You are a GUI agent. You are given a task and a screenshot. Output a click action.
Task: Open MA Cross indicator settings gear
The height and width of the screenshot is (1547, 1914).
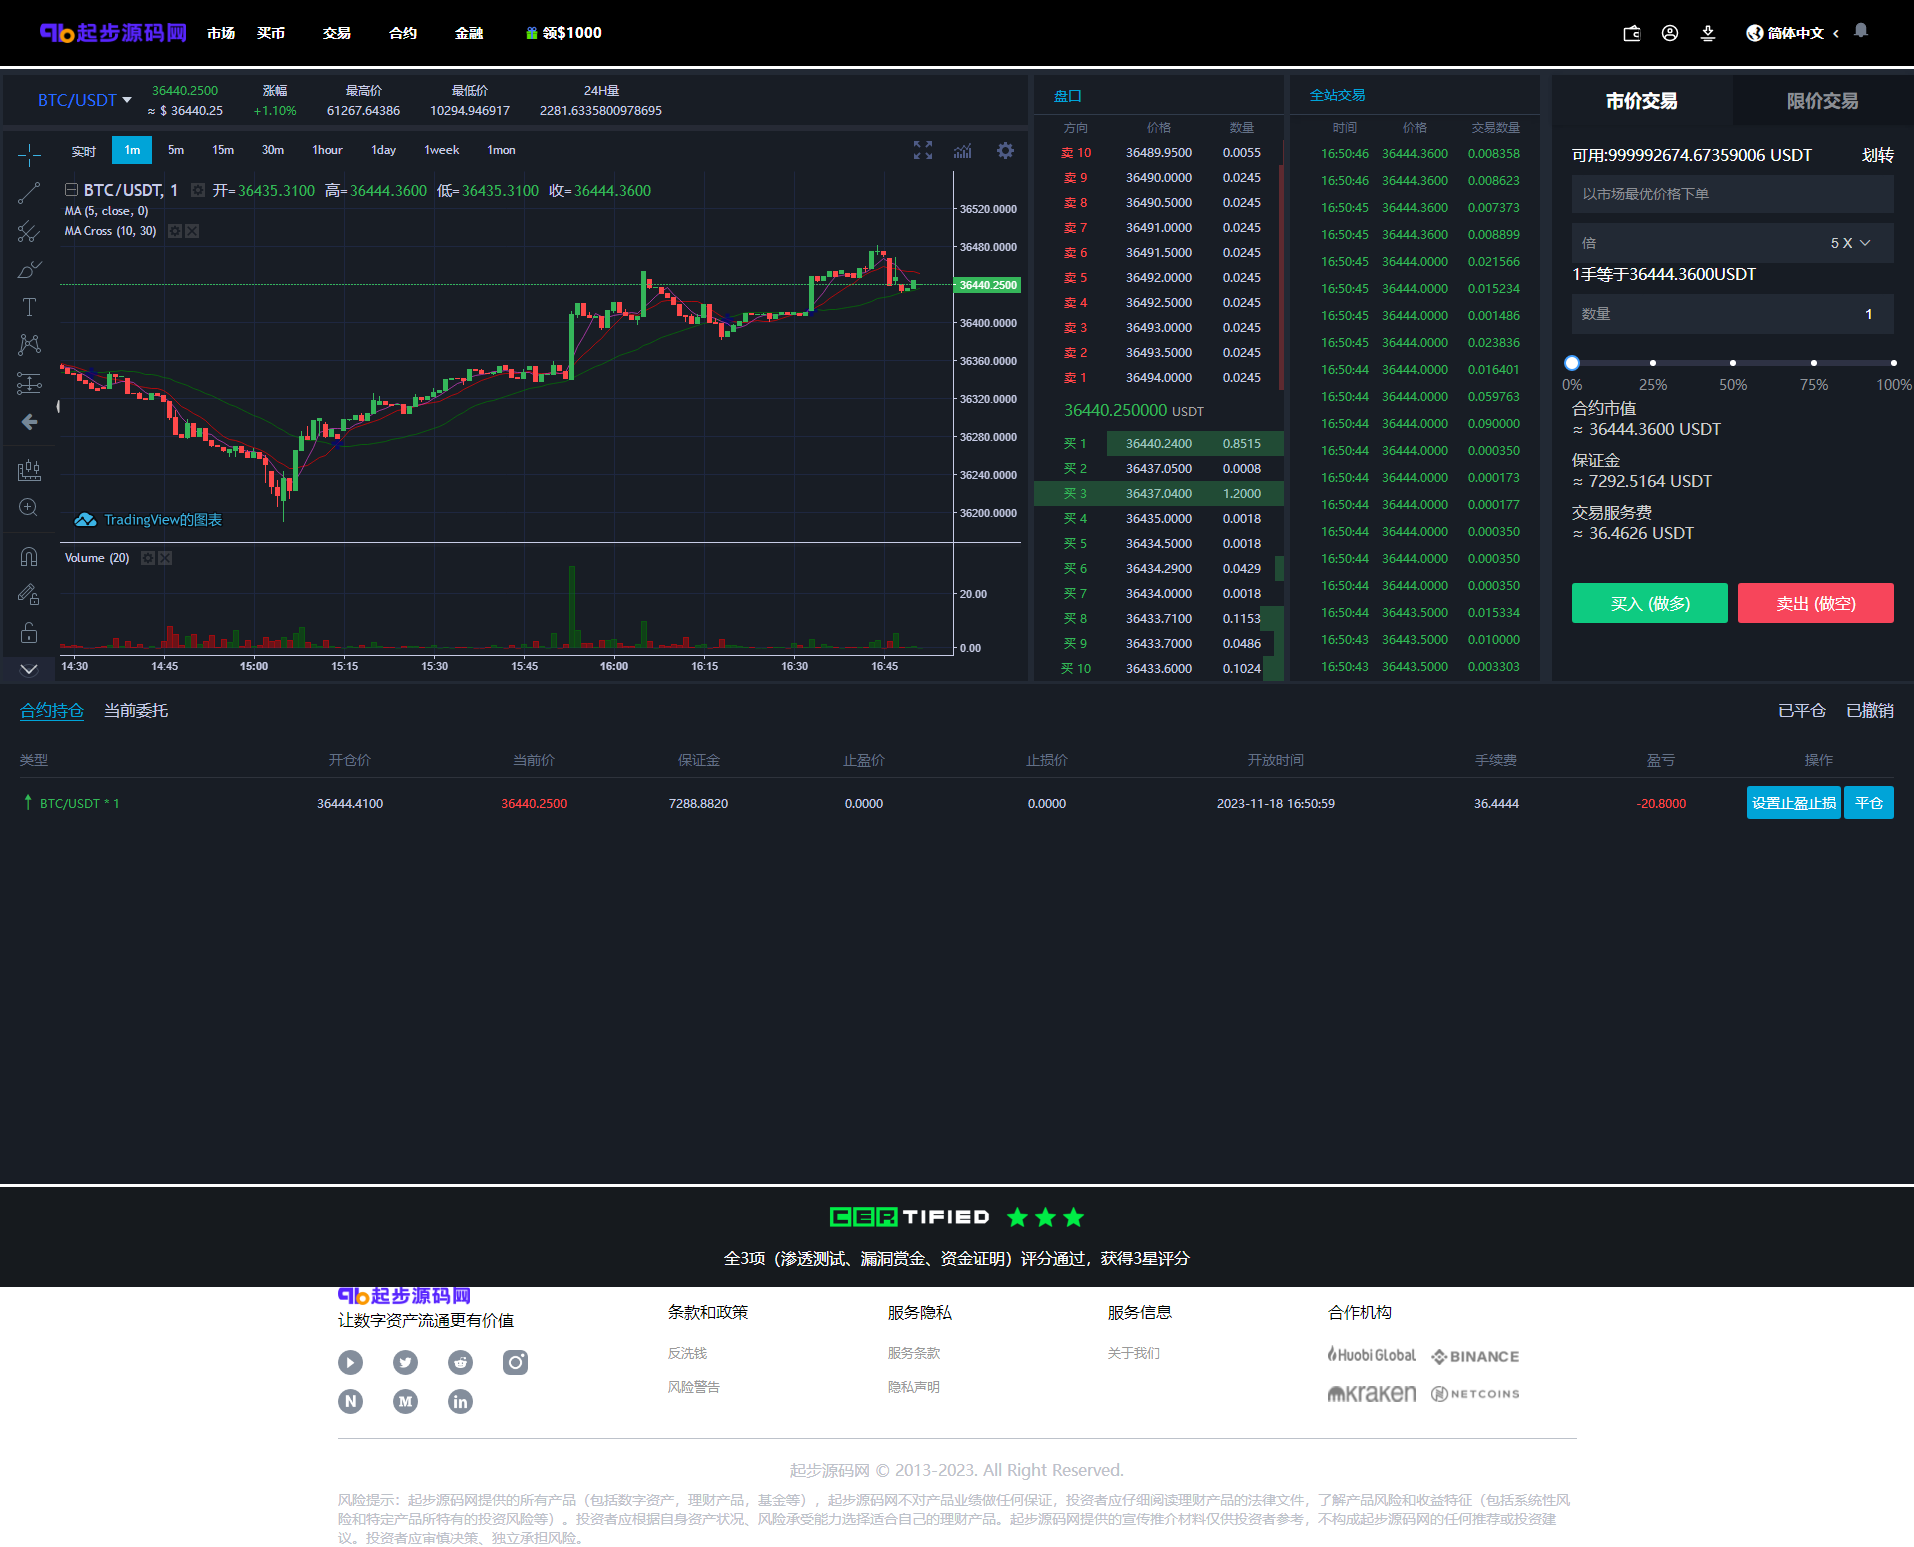pyautogui.click(x=175, y=231)
